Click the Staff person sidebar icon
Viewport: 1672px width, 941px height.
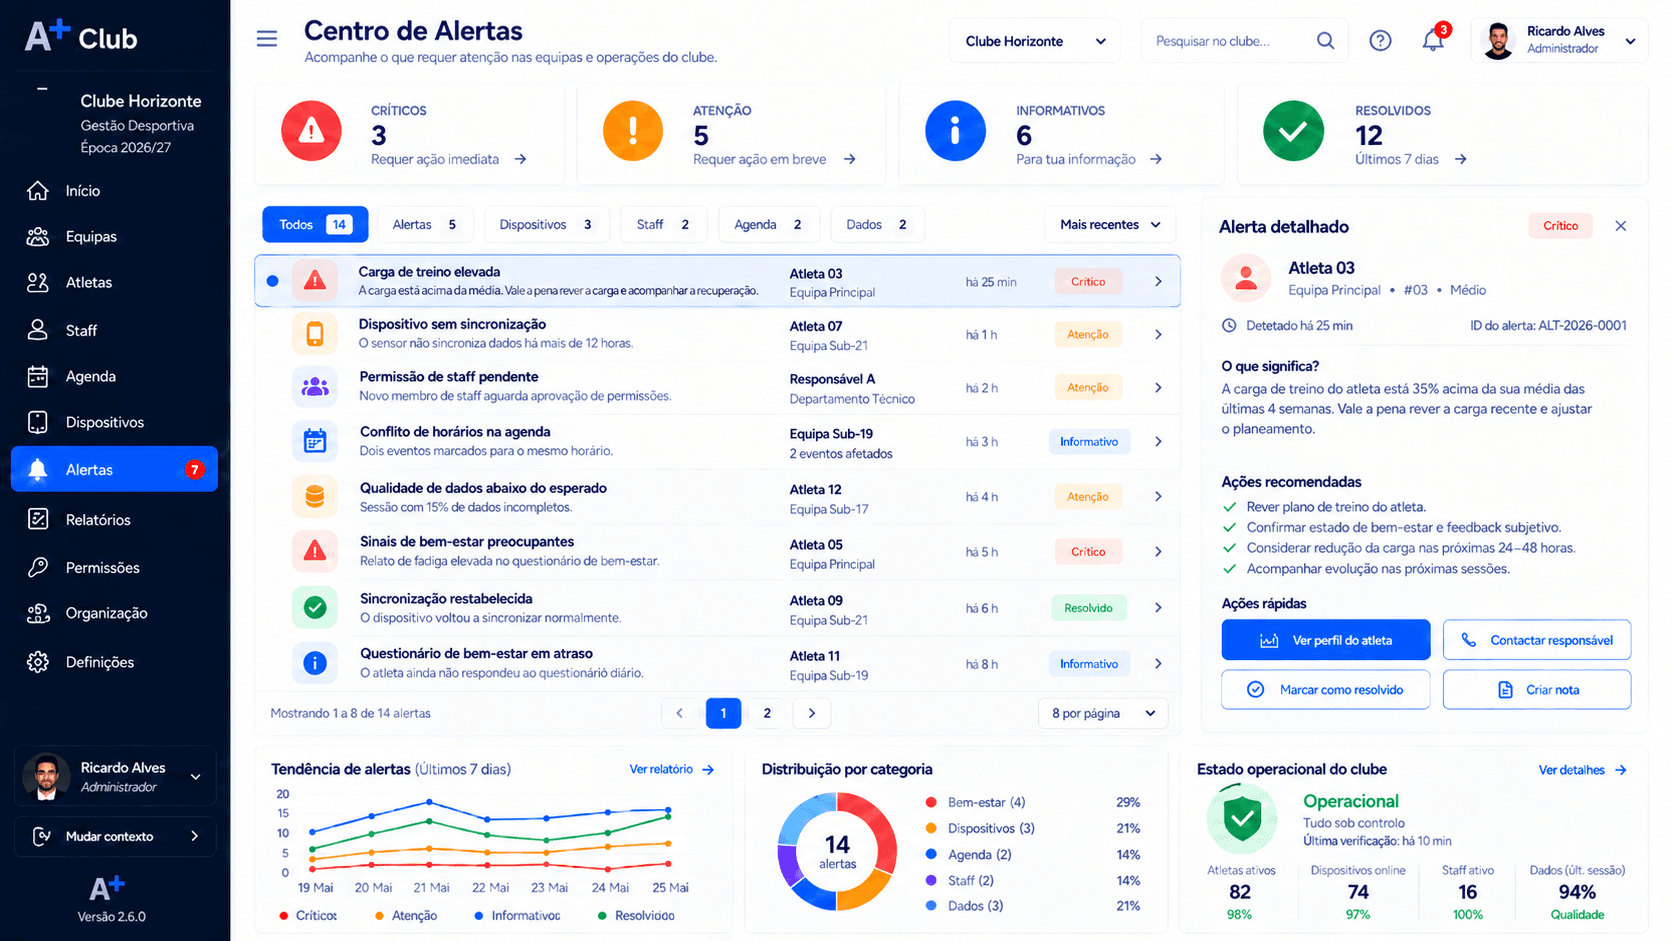tap(38, 329)
